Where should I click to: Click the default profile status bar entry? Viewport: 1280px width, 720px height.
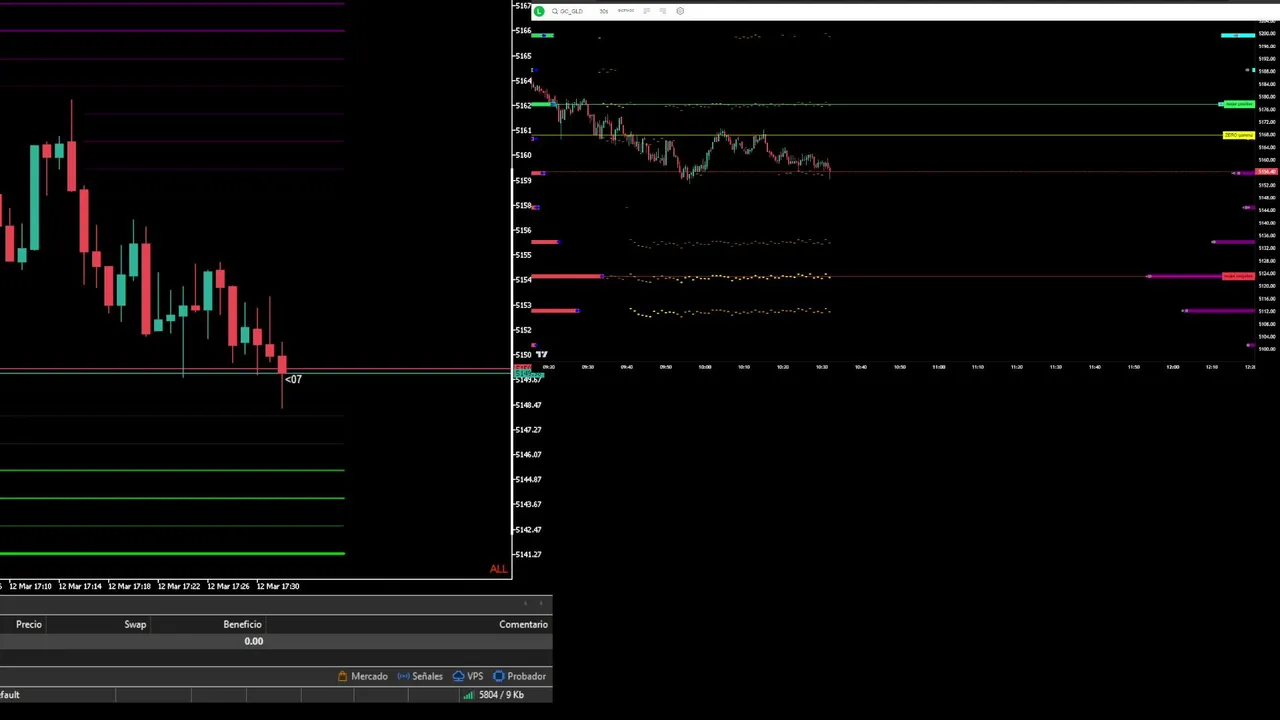pos(10,694)
